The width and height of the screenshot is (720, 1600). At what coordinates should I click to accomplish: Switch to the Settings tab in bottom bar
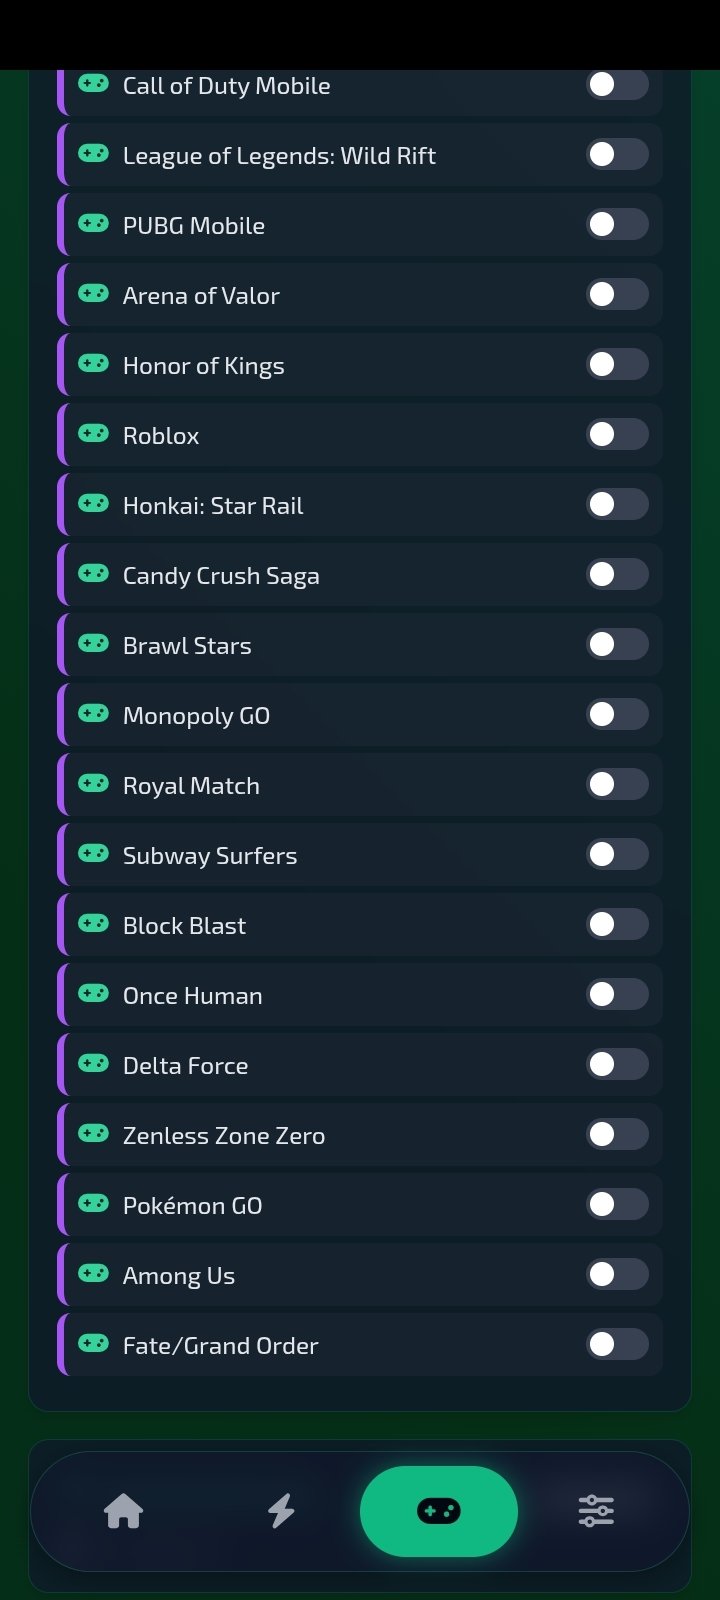[597, 1512]
